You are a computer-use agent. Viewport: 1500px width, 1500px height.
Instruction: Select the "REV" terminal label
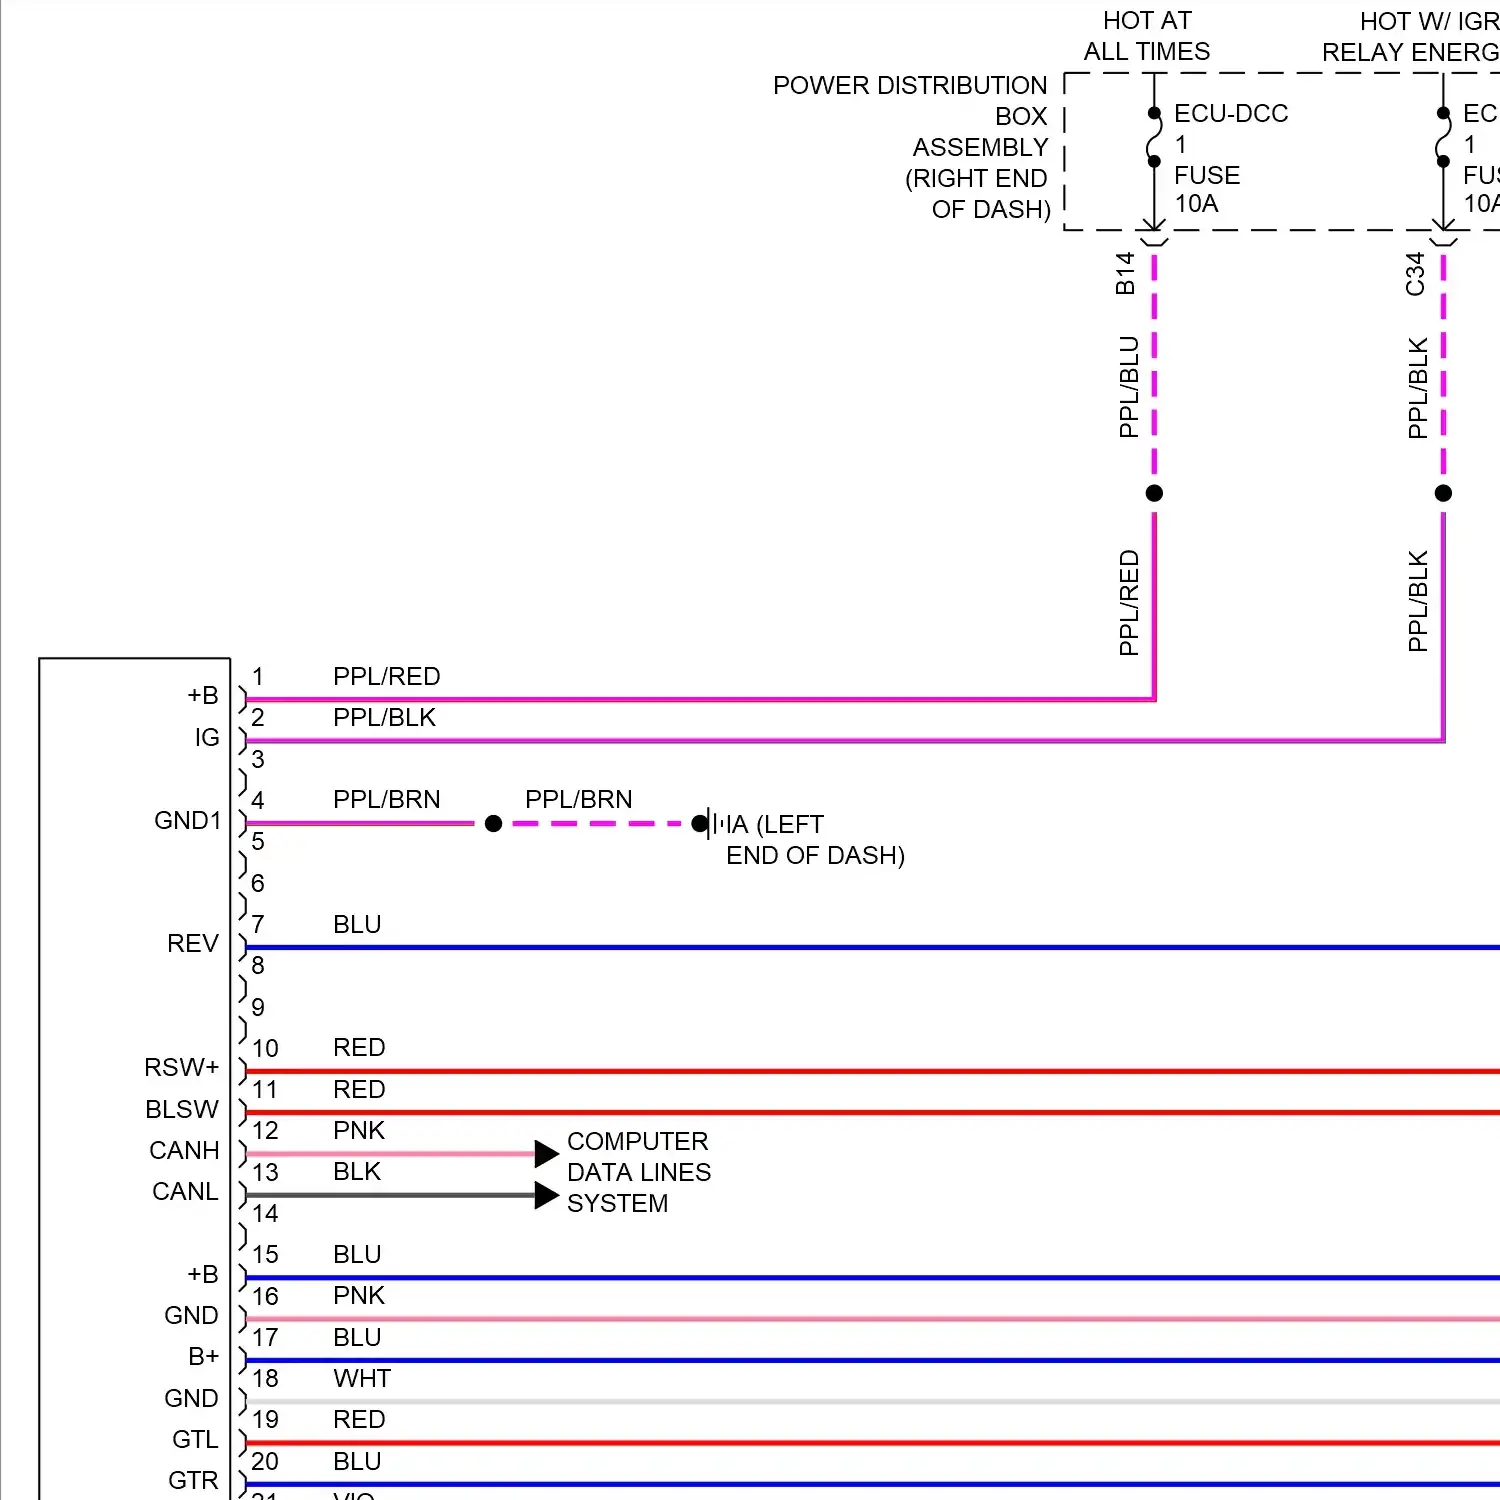point(193,944)
